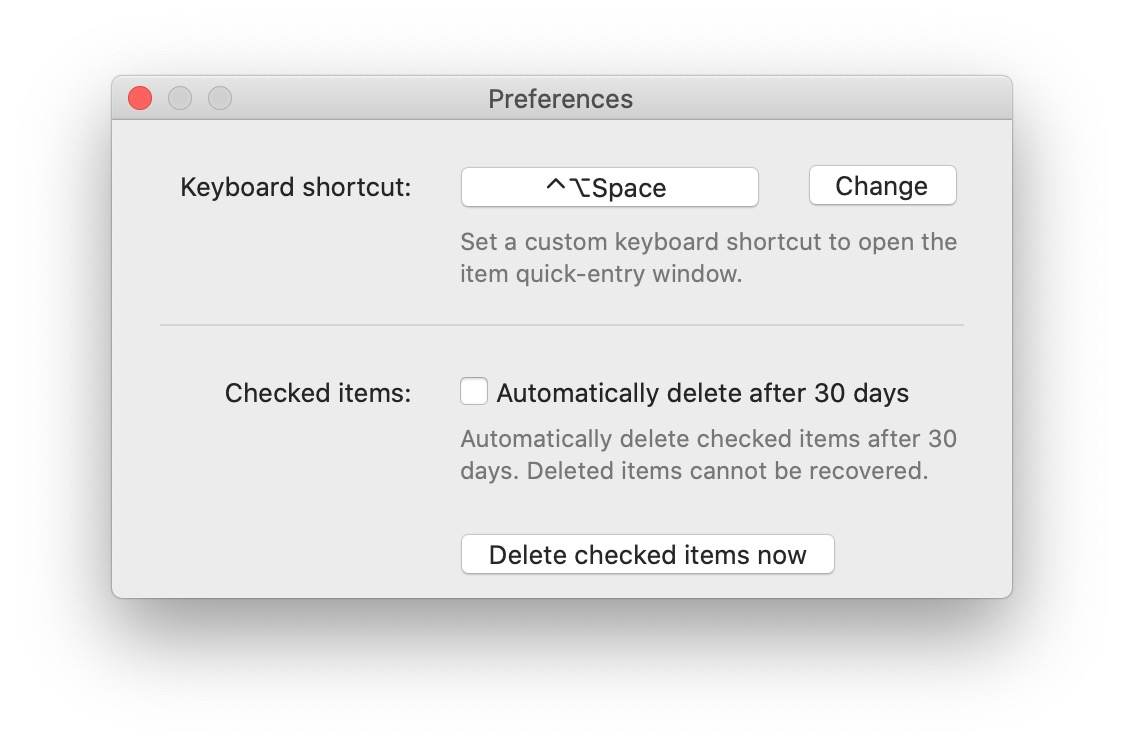Screen dimensions: 1124x746
Task: Enable automatic deletion after 30 days checkbox
Action: click(x=474, y=392)
